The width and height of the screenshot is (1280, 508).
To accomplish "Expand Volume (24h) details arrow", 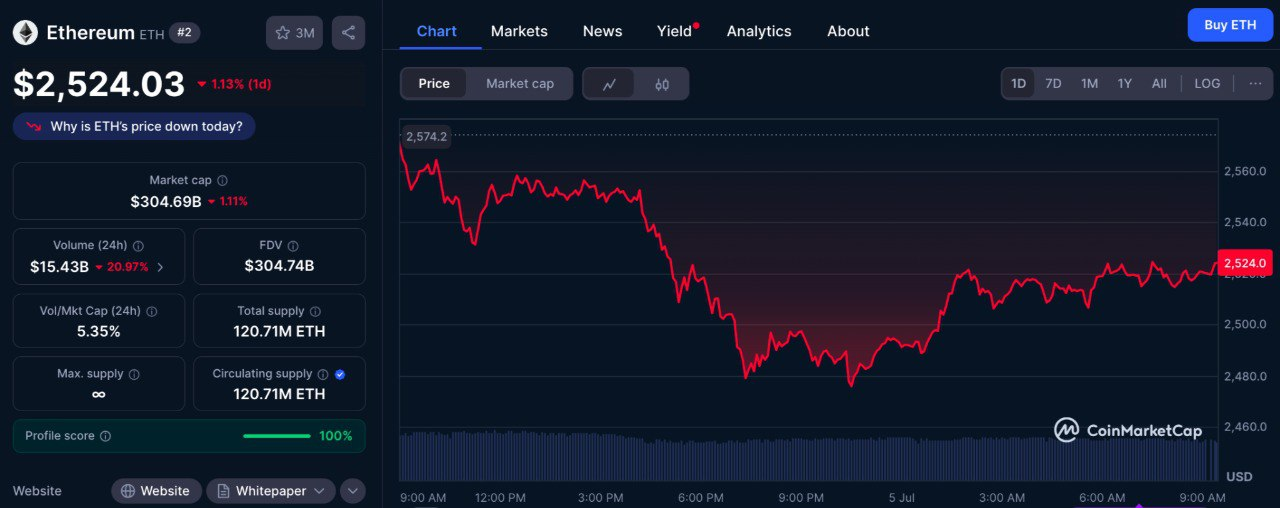I will tap(161, 267).
